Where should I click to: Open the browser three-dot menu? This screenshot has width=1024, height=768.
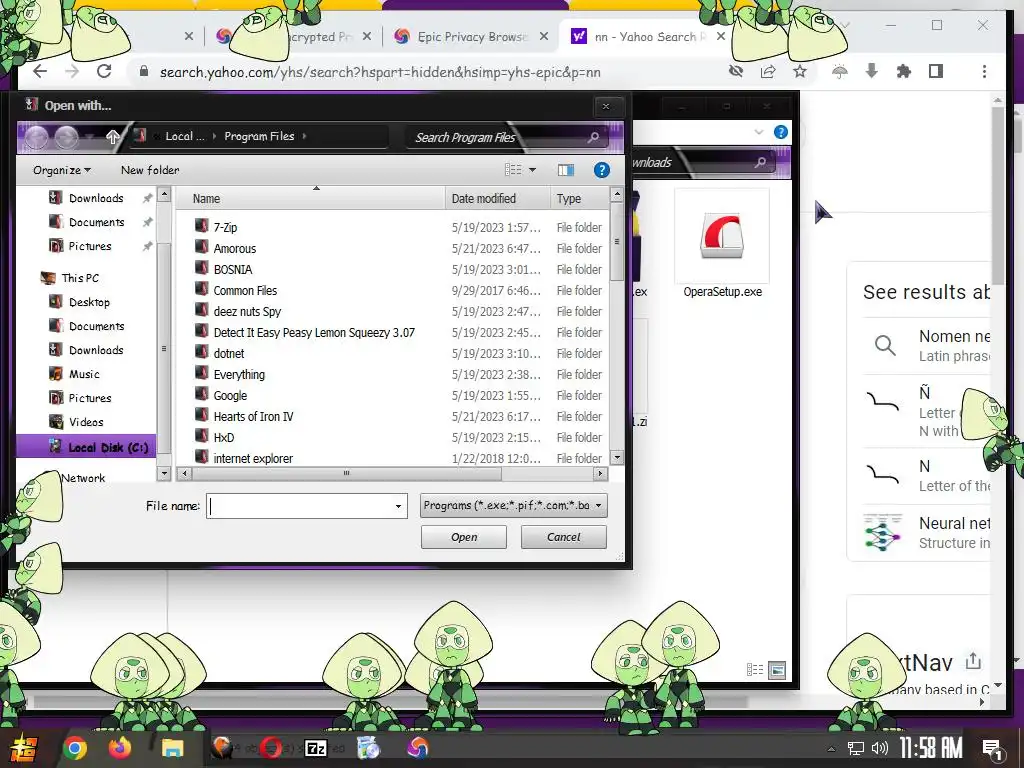pyautogui.click(x=984, y=71)
